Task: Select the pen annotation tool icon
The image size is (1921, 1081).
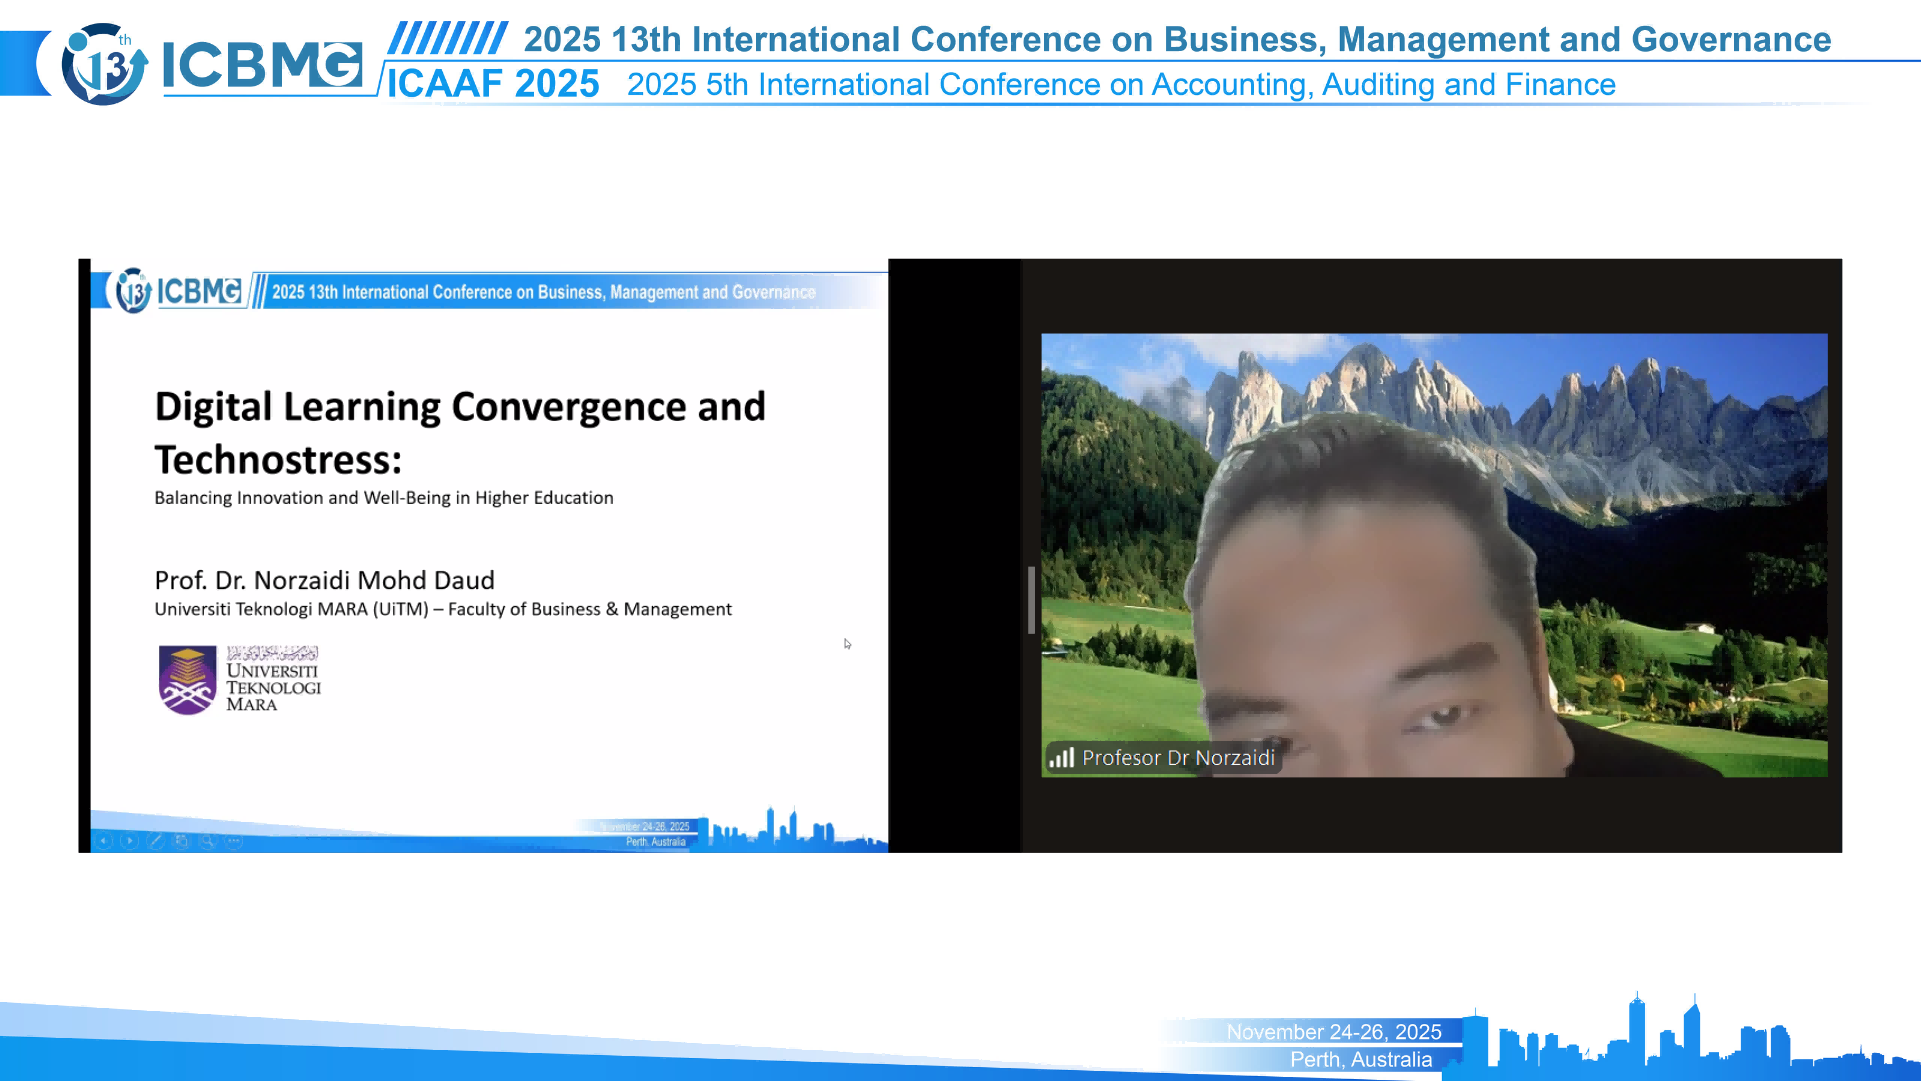Action: [x=156, y=841]
